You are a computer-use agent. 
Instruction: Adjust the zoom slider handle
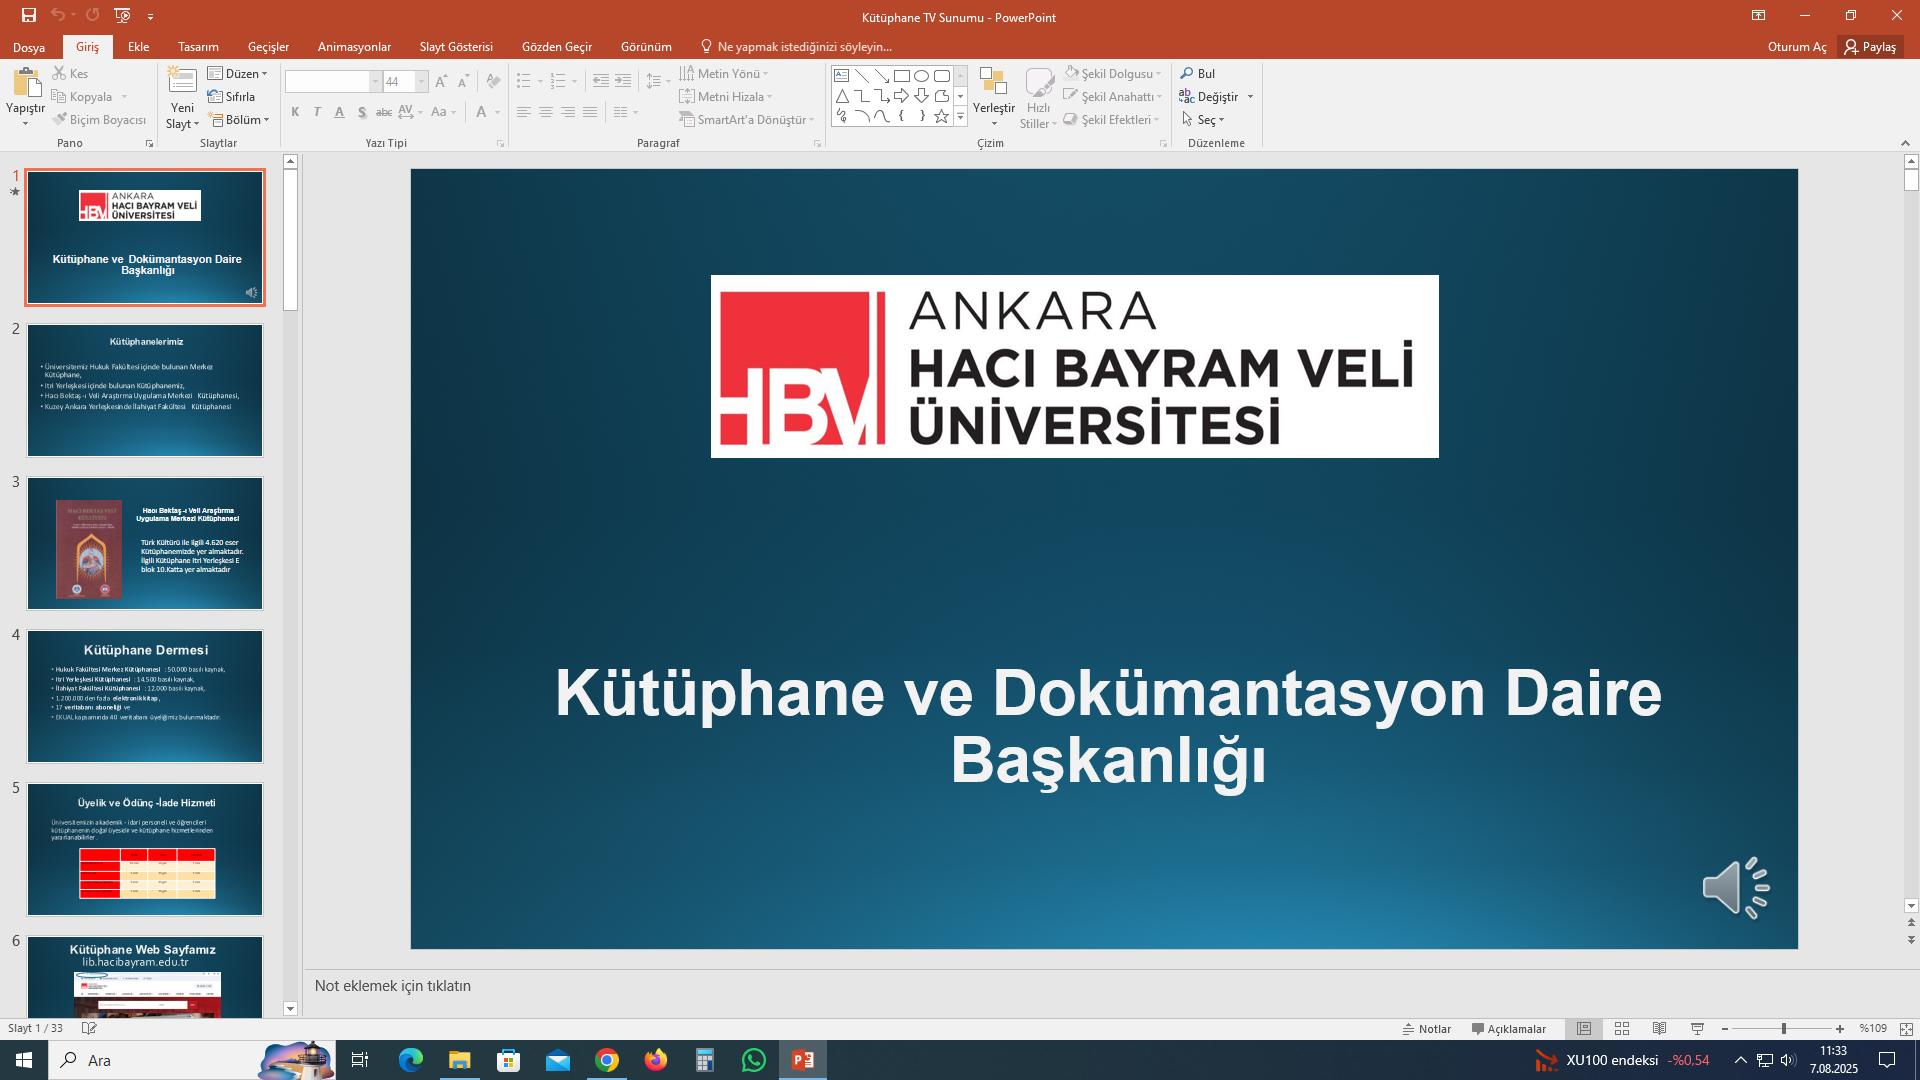pyautogui.click(x=1783, y=1028)
